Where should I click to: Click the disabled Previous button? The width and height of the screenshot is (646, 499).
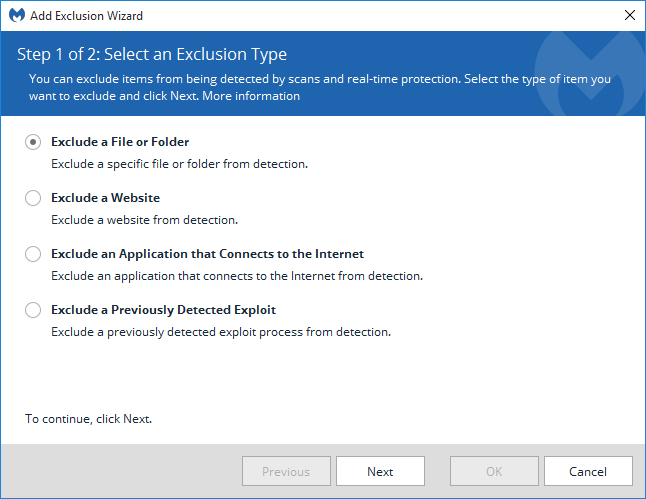pos(286,471)
